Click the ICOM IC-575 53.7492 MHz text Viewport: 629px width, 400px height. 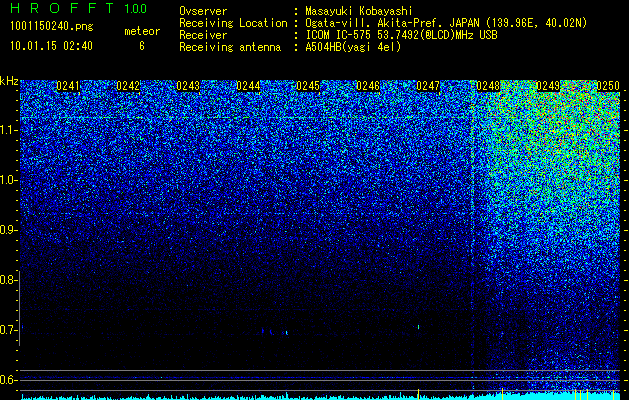(401, 35)
